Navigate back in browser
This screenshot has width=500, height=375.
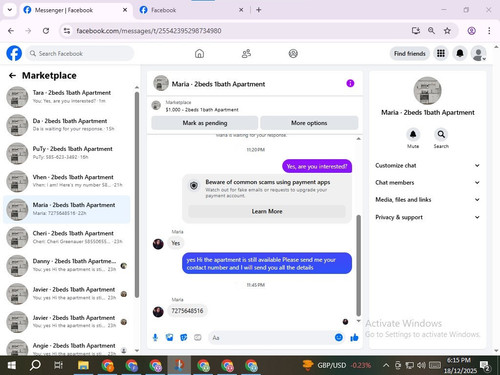11,31
